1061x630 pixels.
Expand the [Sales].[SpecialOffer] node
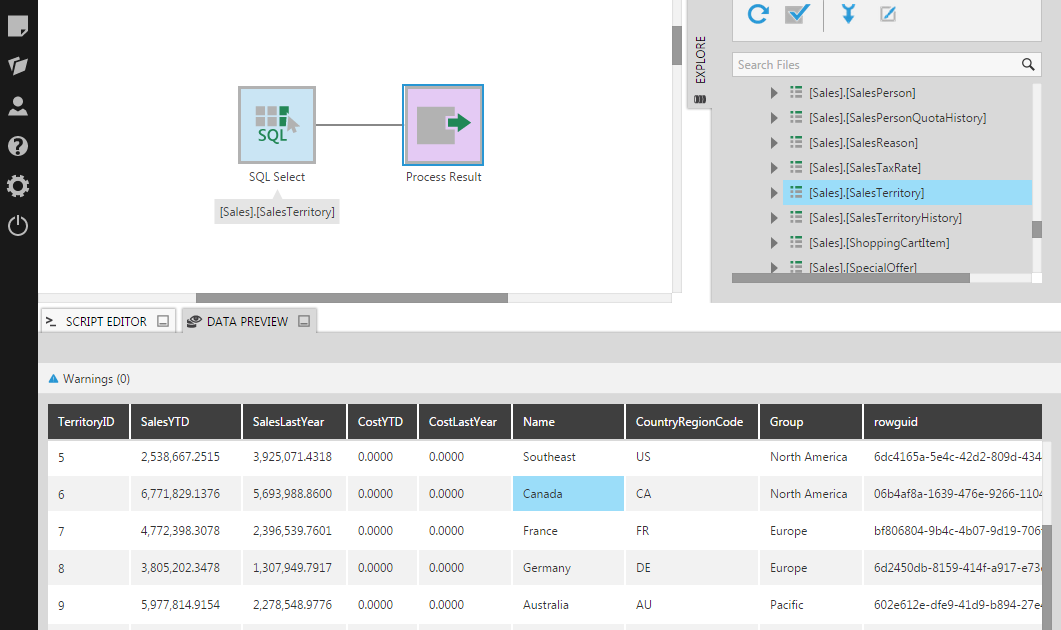(x=774, y=267)
